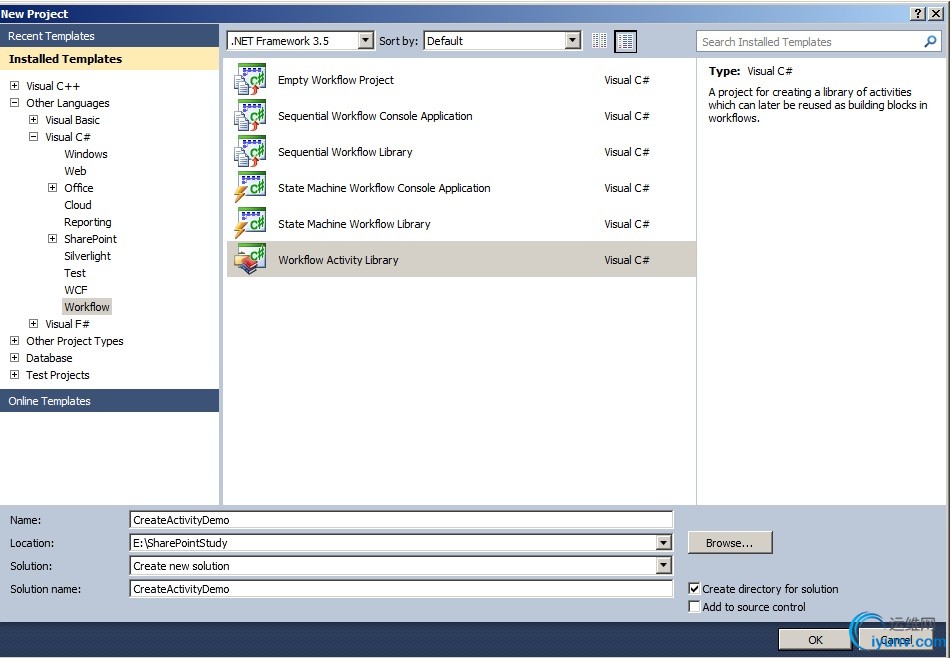Select the Workflow tree item
The image size is (952, 658).
(x=87, y=307)
